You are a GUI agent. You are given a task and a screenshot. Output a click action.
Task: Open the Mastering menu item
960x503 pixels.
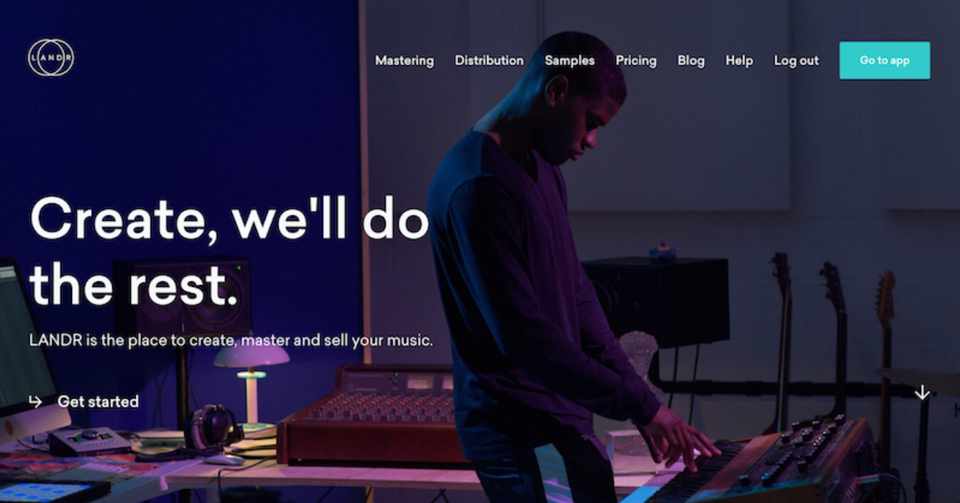pos(405,61)
